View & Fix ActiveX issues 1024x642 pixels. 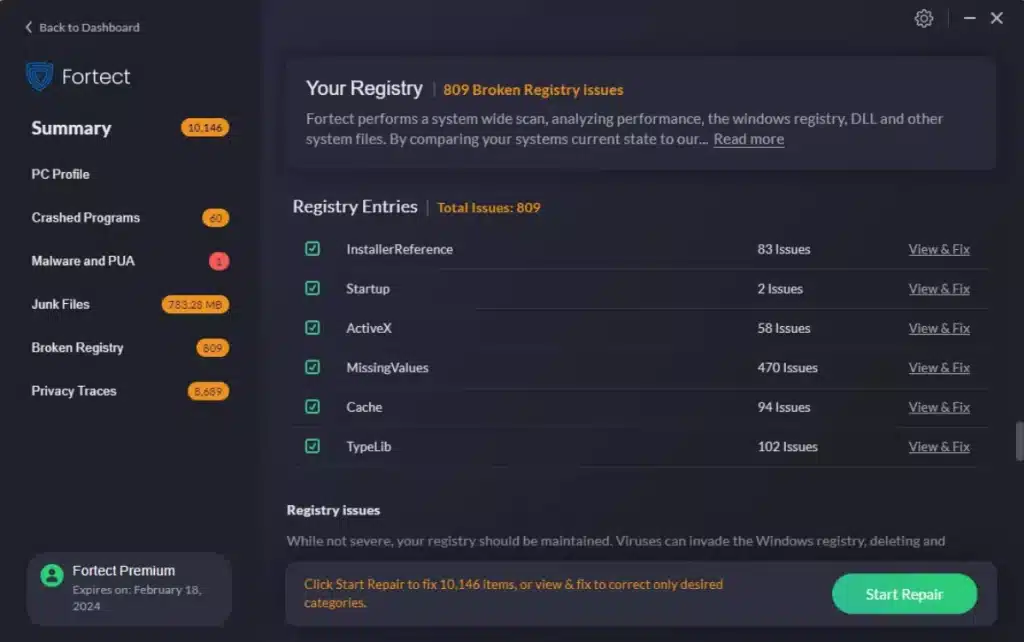(x=938, y=329)
